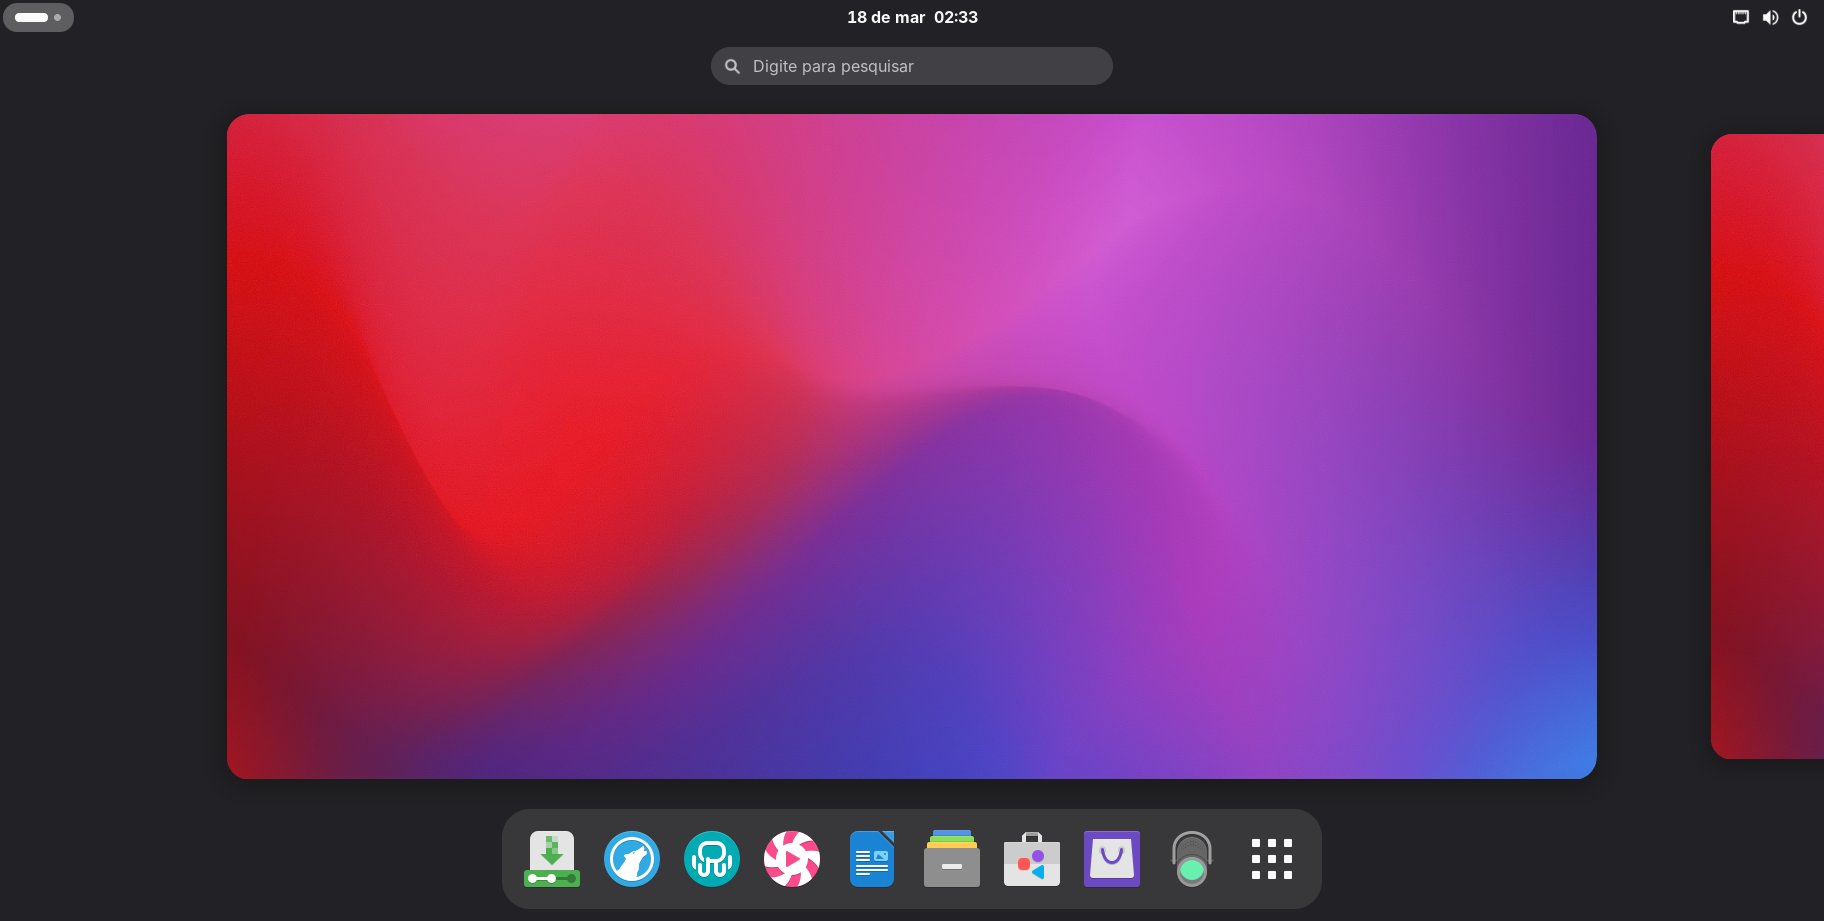Open the calendar from date and clock
This screenshot has width=1824, height=921.
pos(912,17)
